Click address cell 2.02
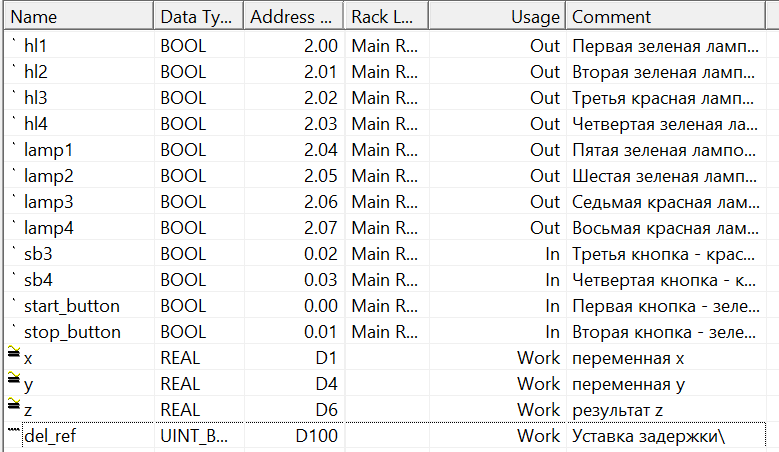 (x=321, y=98)
